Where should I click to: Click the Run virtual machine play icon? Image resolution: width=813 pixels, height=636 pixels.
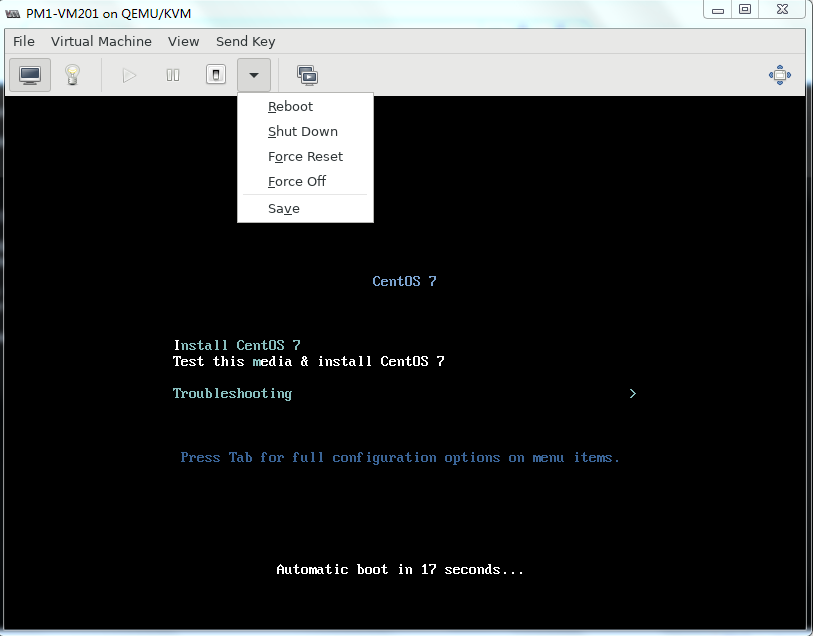129,76
